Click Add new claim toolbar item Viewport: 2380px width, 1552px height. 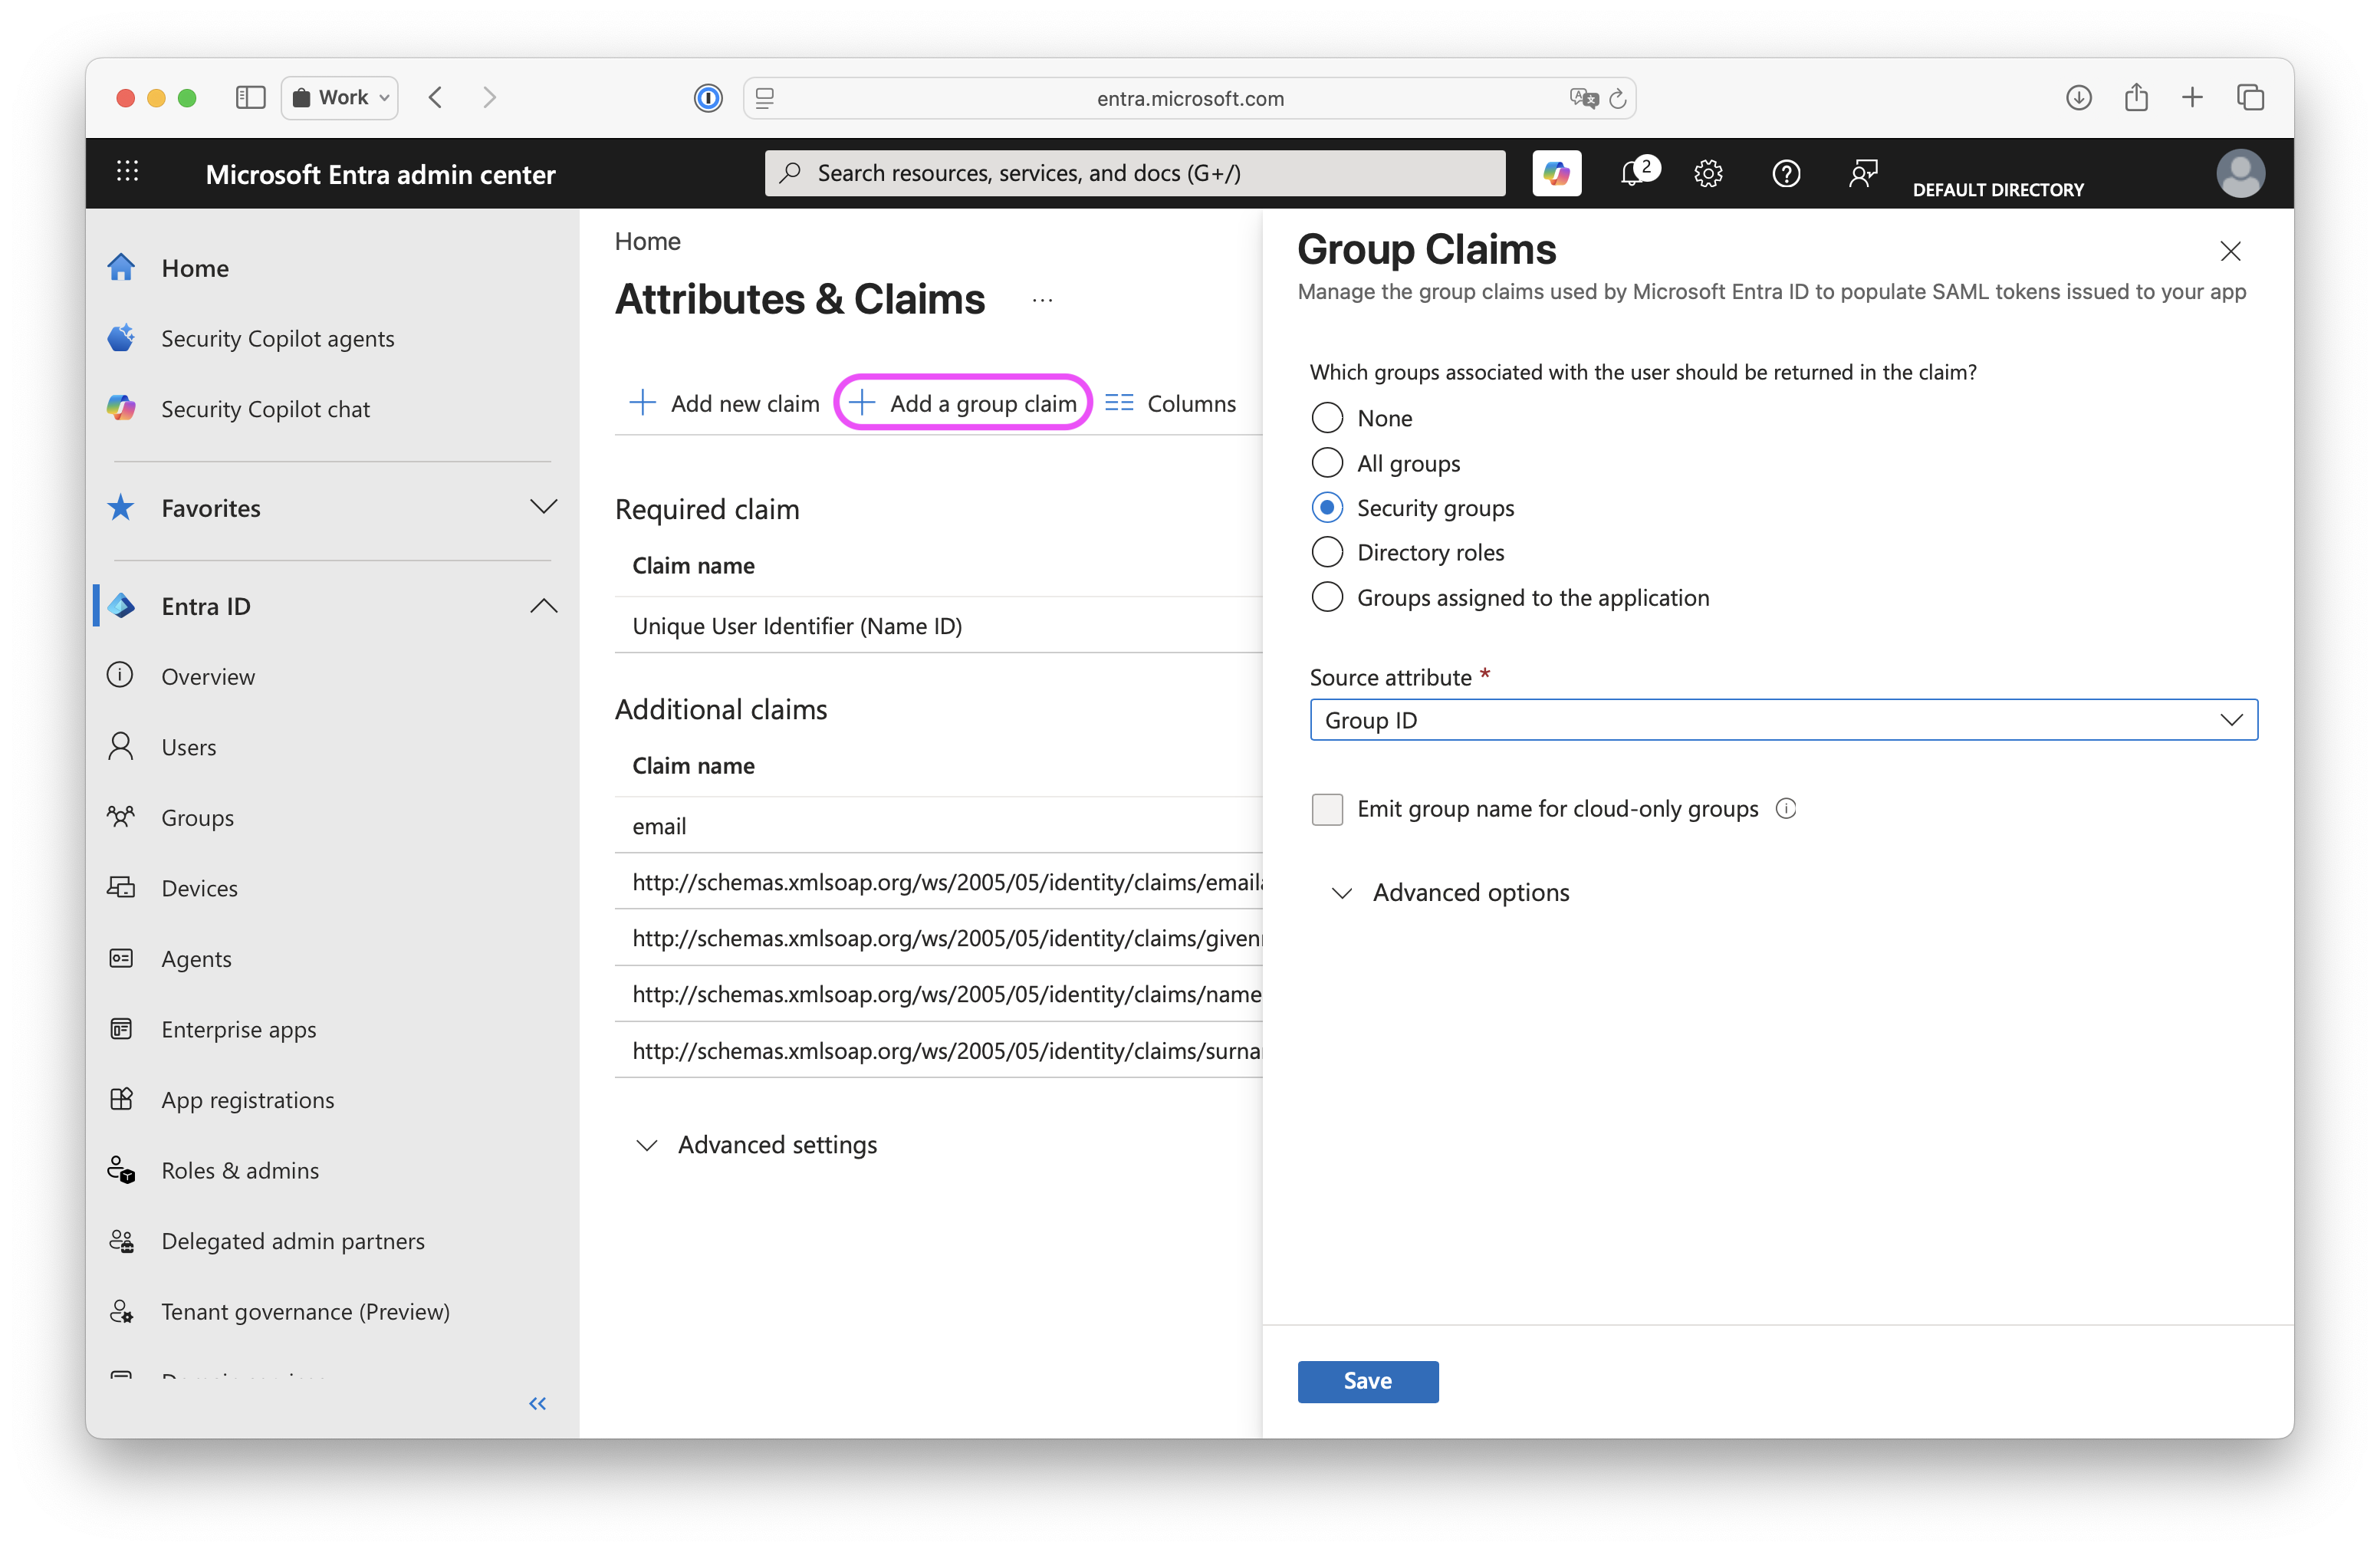point(724,403)
